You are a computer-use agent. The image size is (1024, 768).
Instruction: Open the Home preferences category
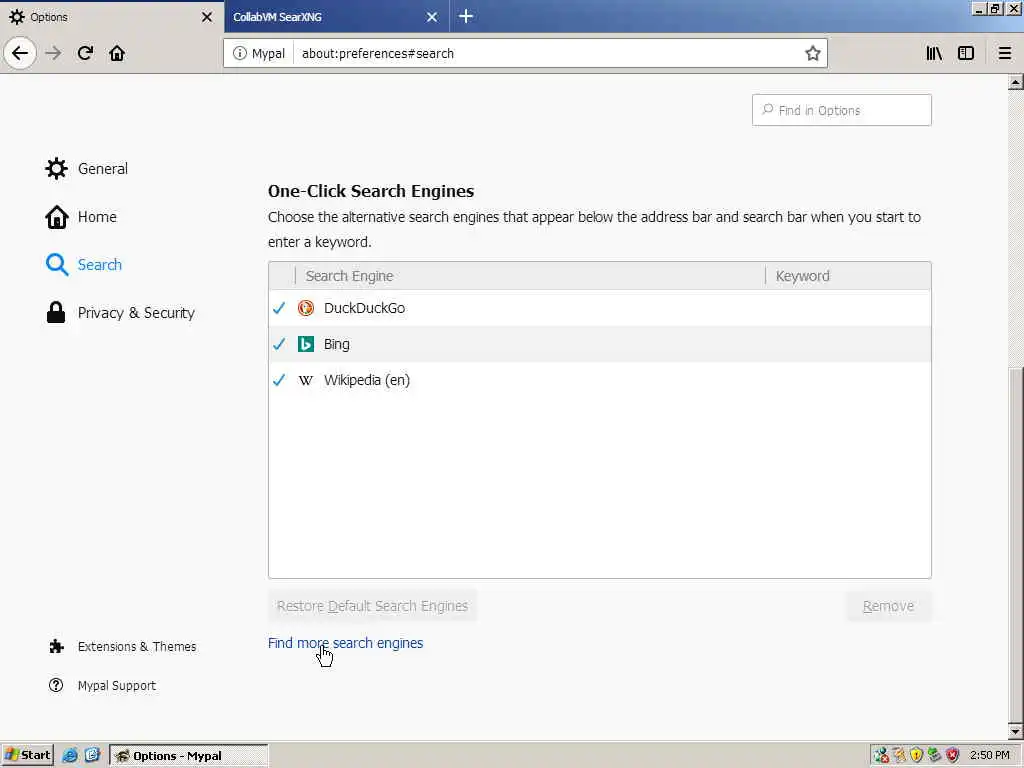pos(81,217)
